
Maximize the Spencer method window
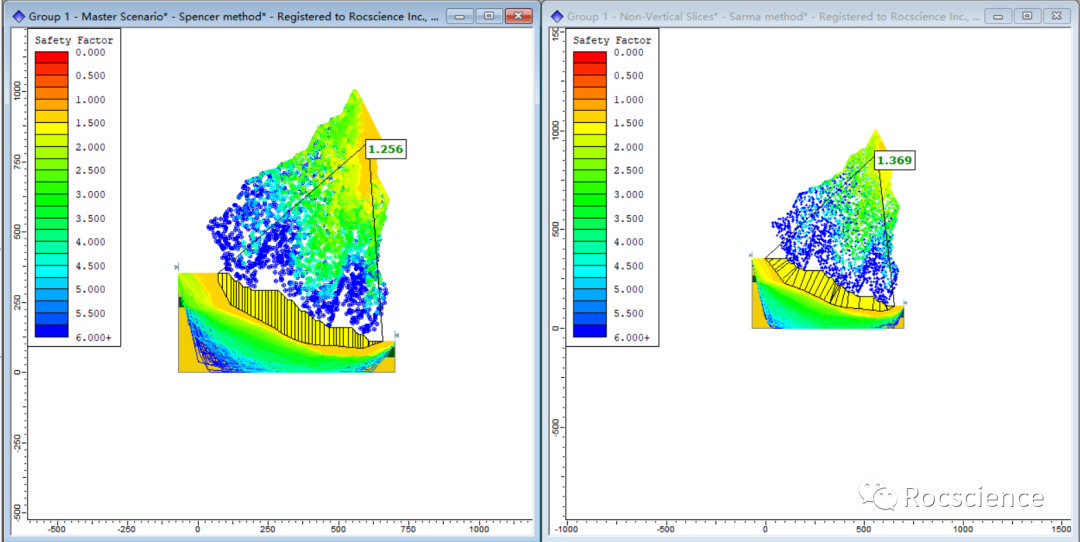488,16
